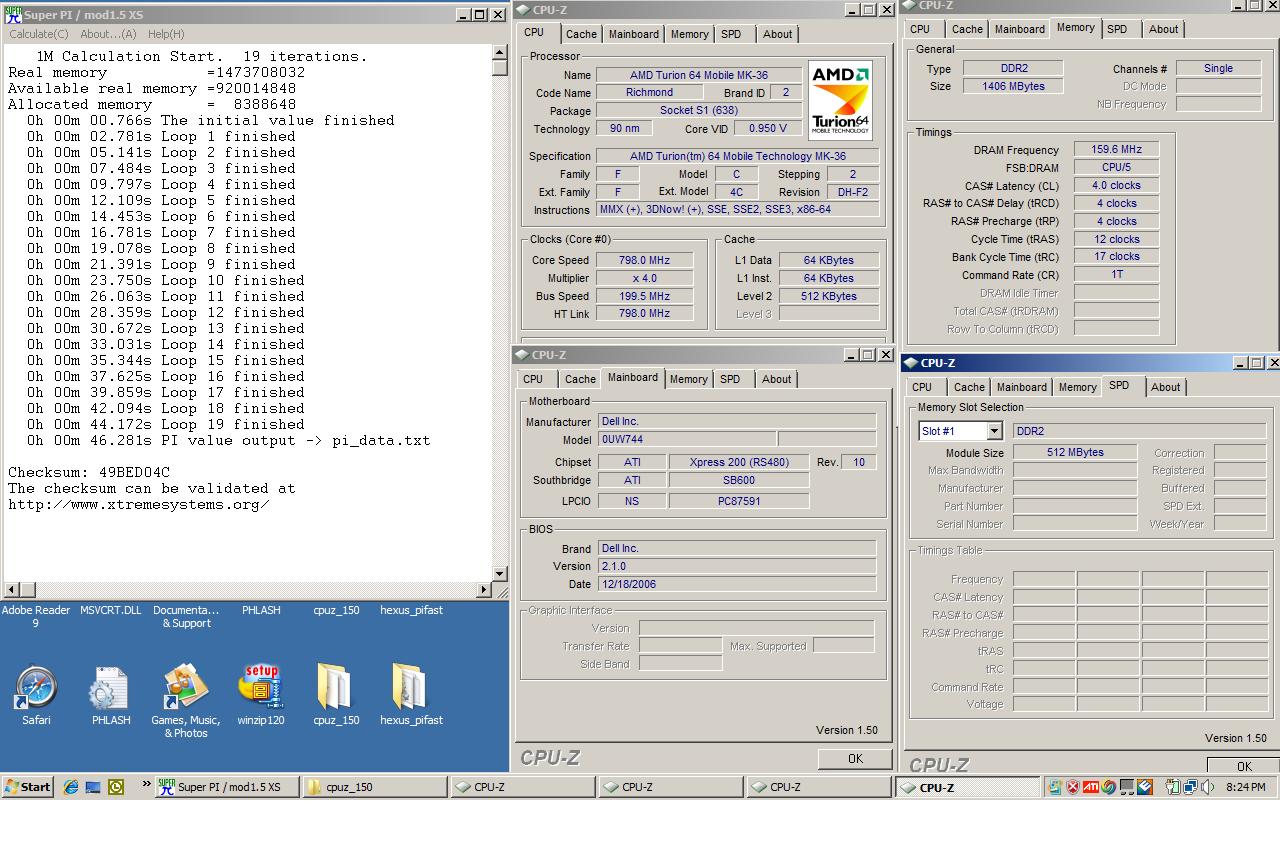Expand the Quick Launch overflow chevron
The image size is (1280, 864).
[x=146, y=784]
